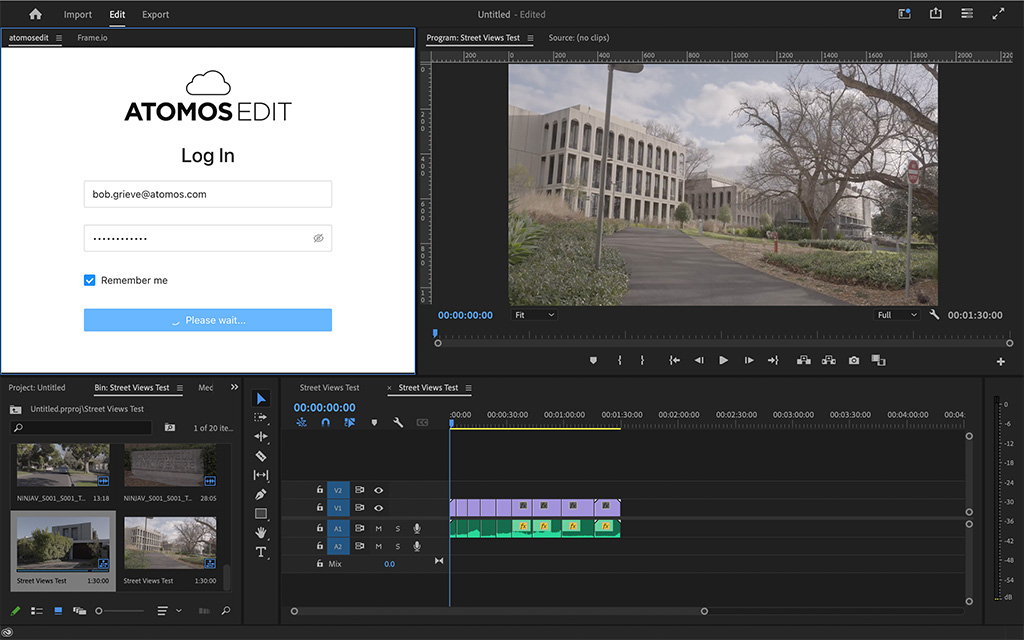This screenshot has width=1024, height=640.
Task: Open Program: Street Views Test panel menu
Action: pos(530,38)
